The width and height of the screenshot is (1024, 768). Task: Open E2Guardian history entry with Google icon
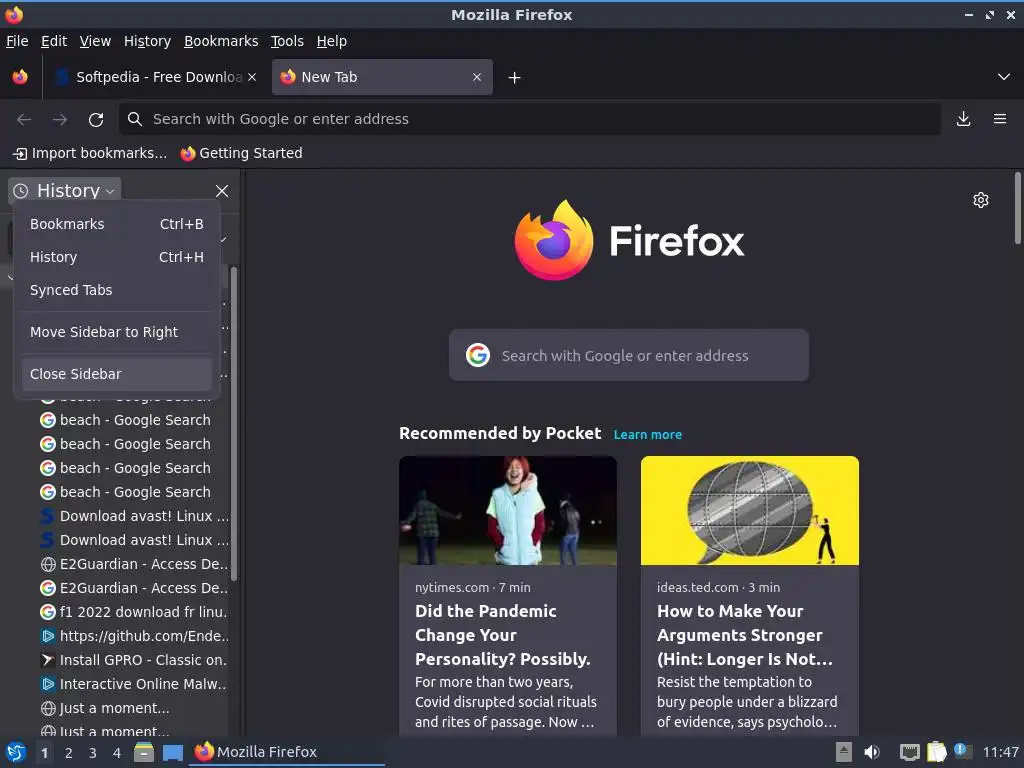click(134, 588)
